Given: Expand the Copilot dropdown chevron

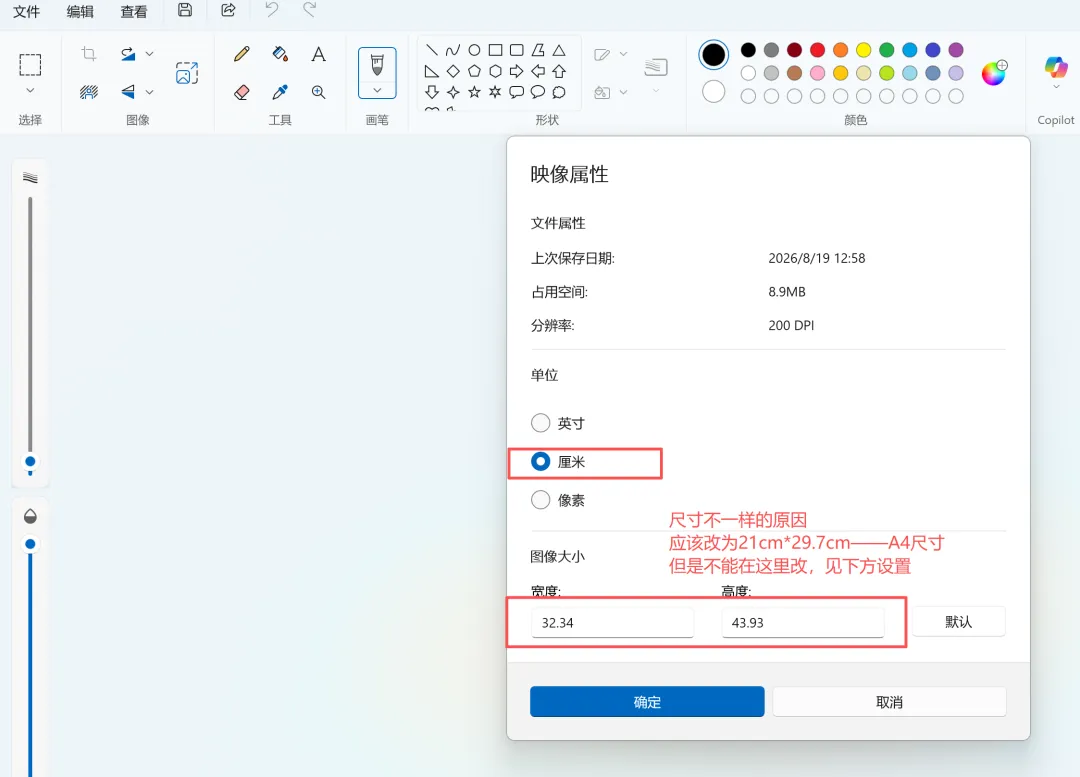Looking at the screenshot, I should (x=1056, y=87).
